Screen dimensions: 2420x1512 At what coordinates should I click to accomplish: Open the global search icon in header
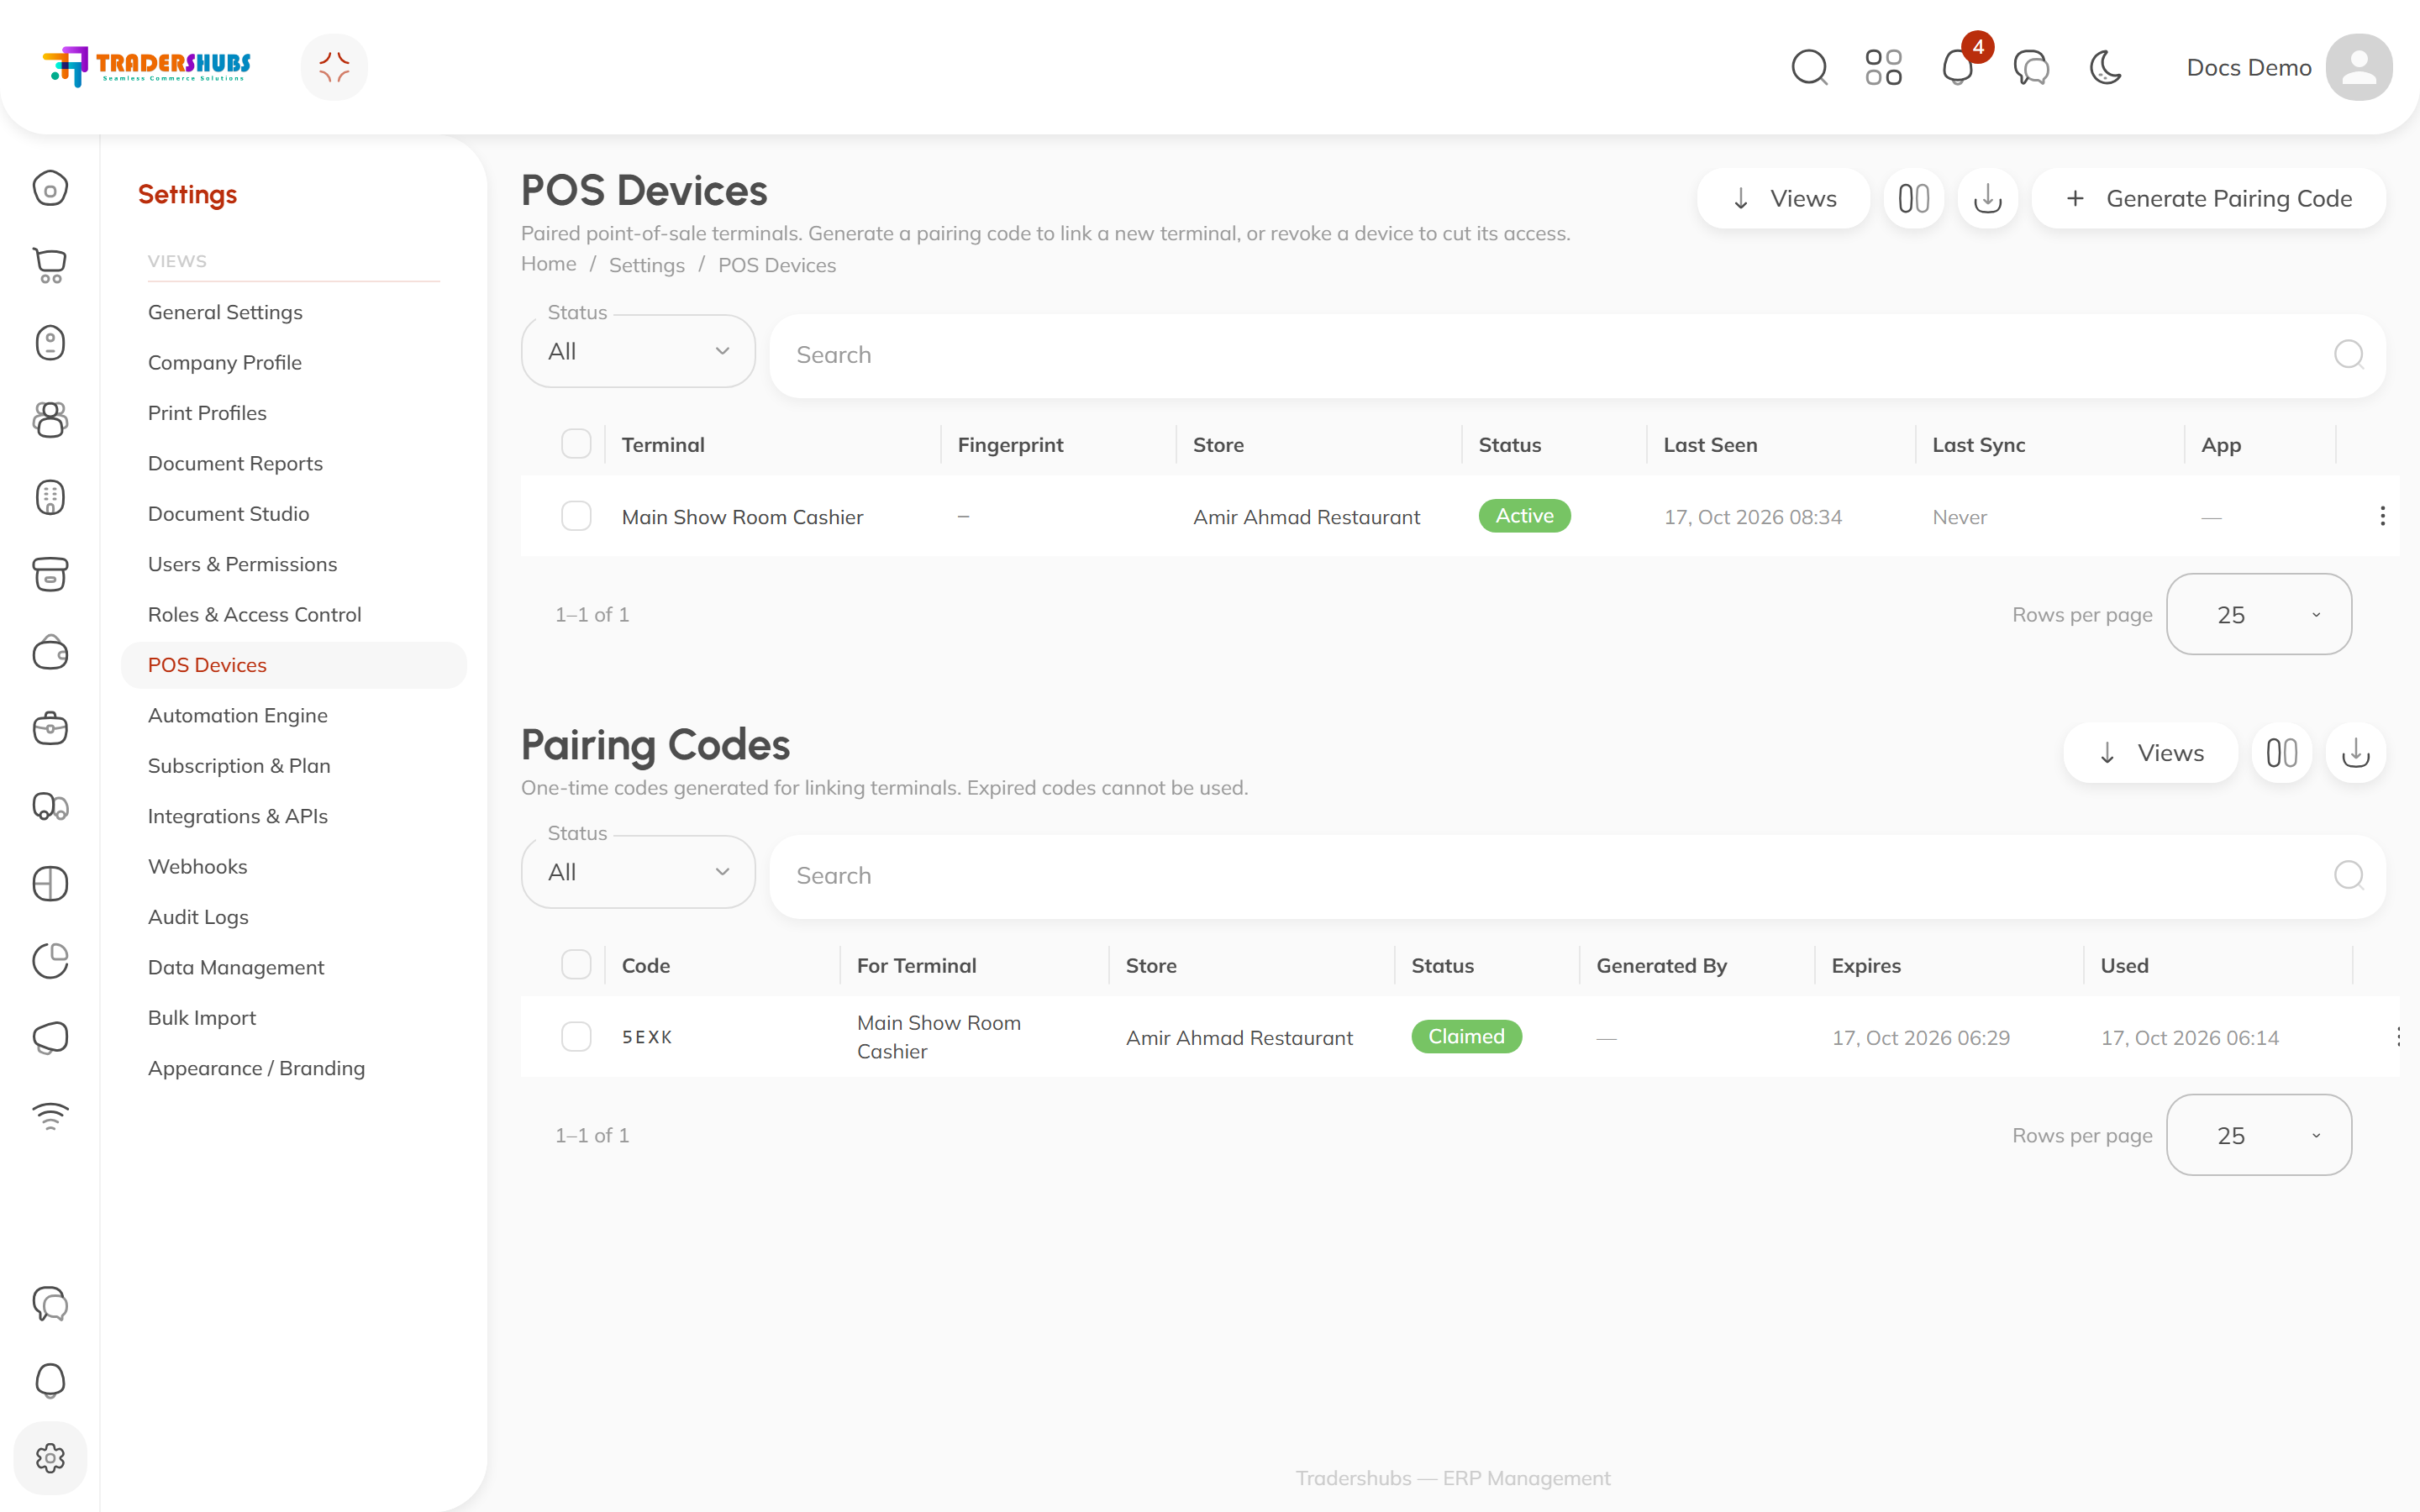[x=1809, y=67]
